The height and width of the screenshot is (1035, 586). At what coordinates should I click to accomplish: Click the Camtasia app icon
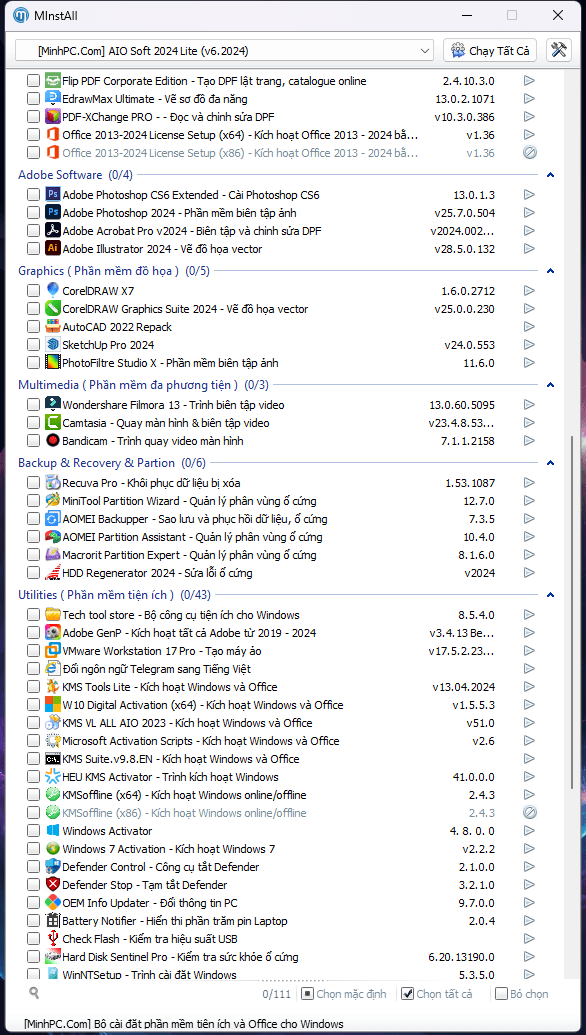pyautogui.click(x=53, y=422)
